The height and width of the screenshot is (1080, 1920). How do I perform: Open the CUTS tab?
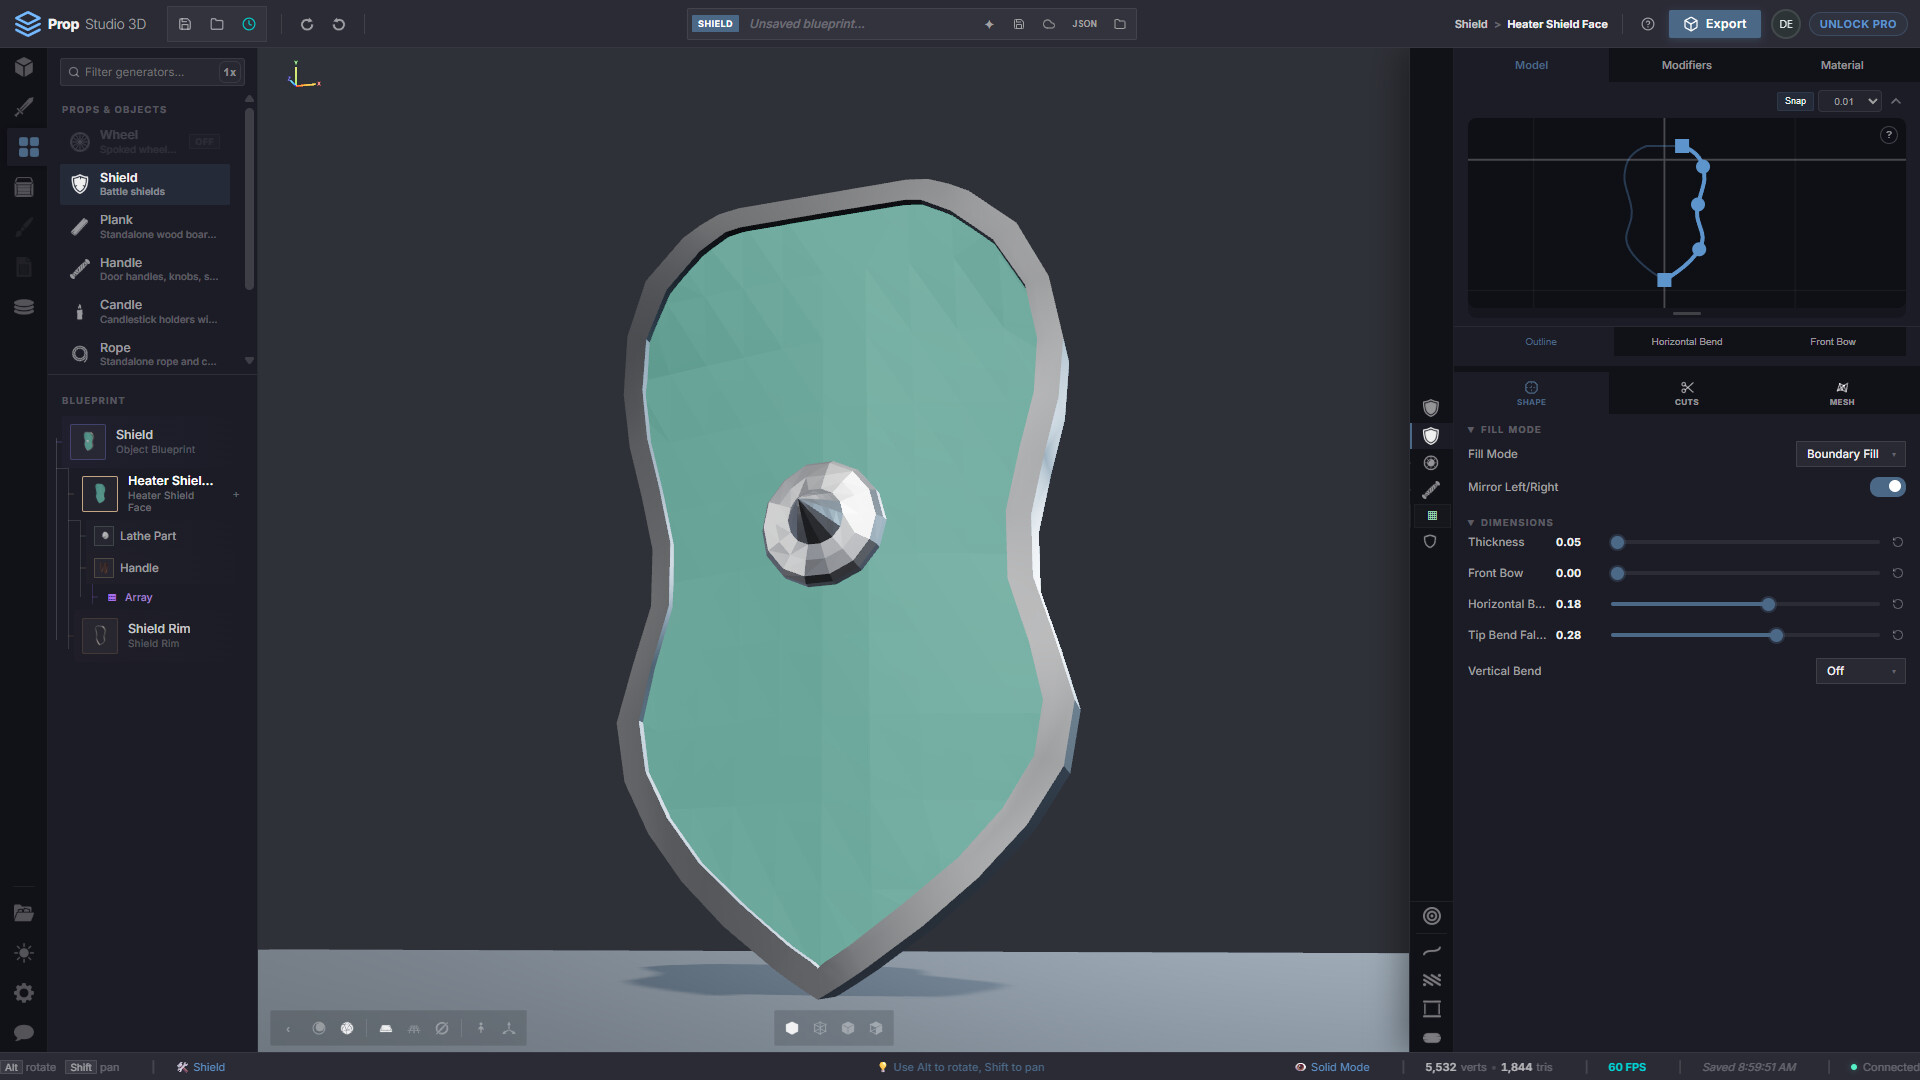(x=1687, y=393)
